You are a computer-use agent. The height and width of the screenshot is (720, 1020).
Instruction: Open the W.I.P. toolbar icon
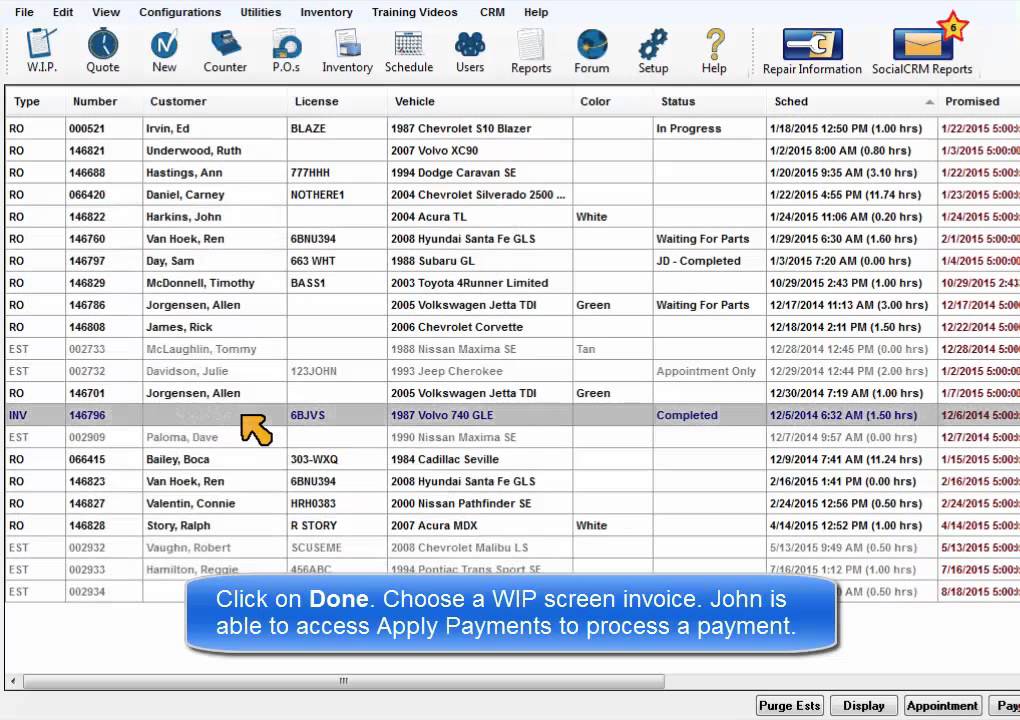(x=41, y=50)
